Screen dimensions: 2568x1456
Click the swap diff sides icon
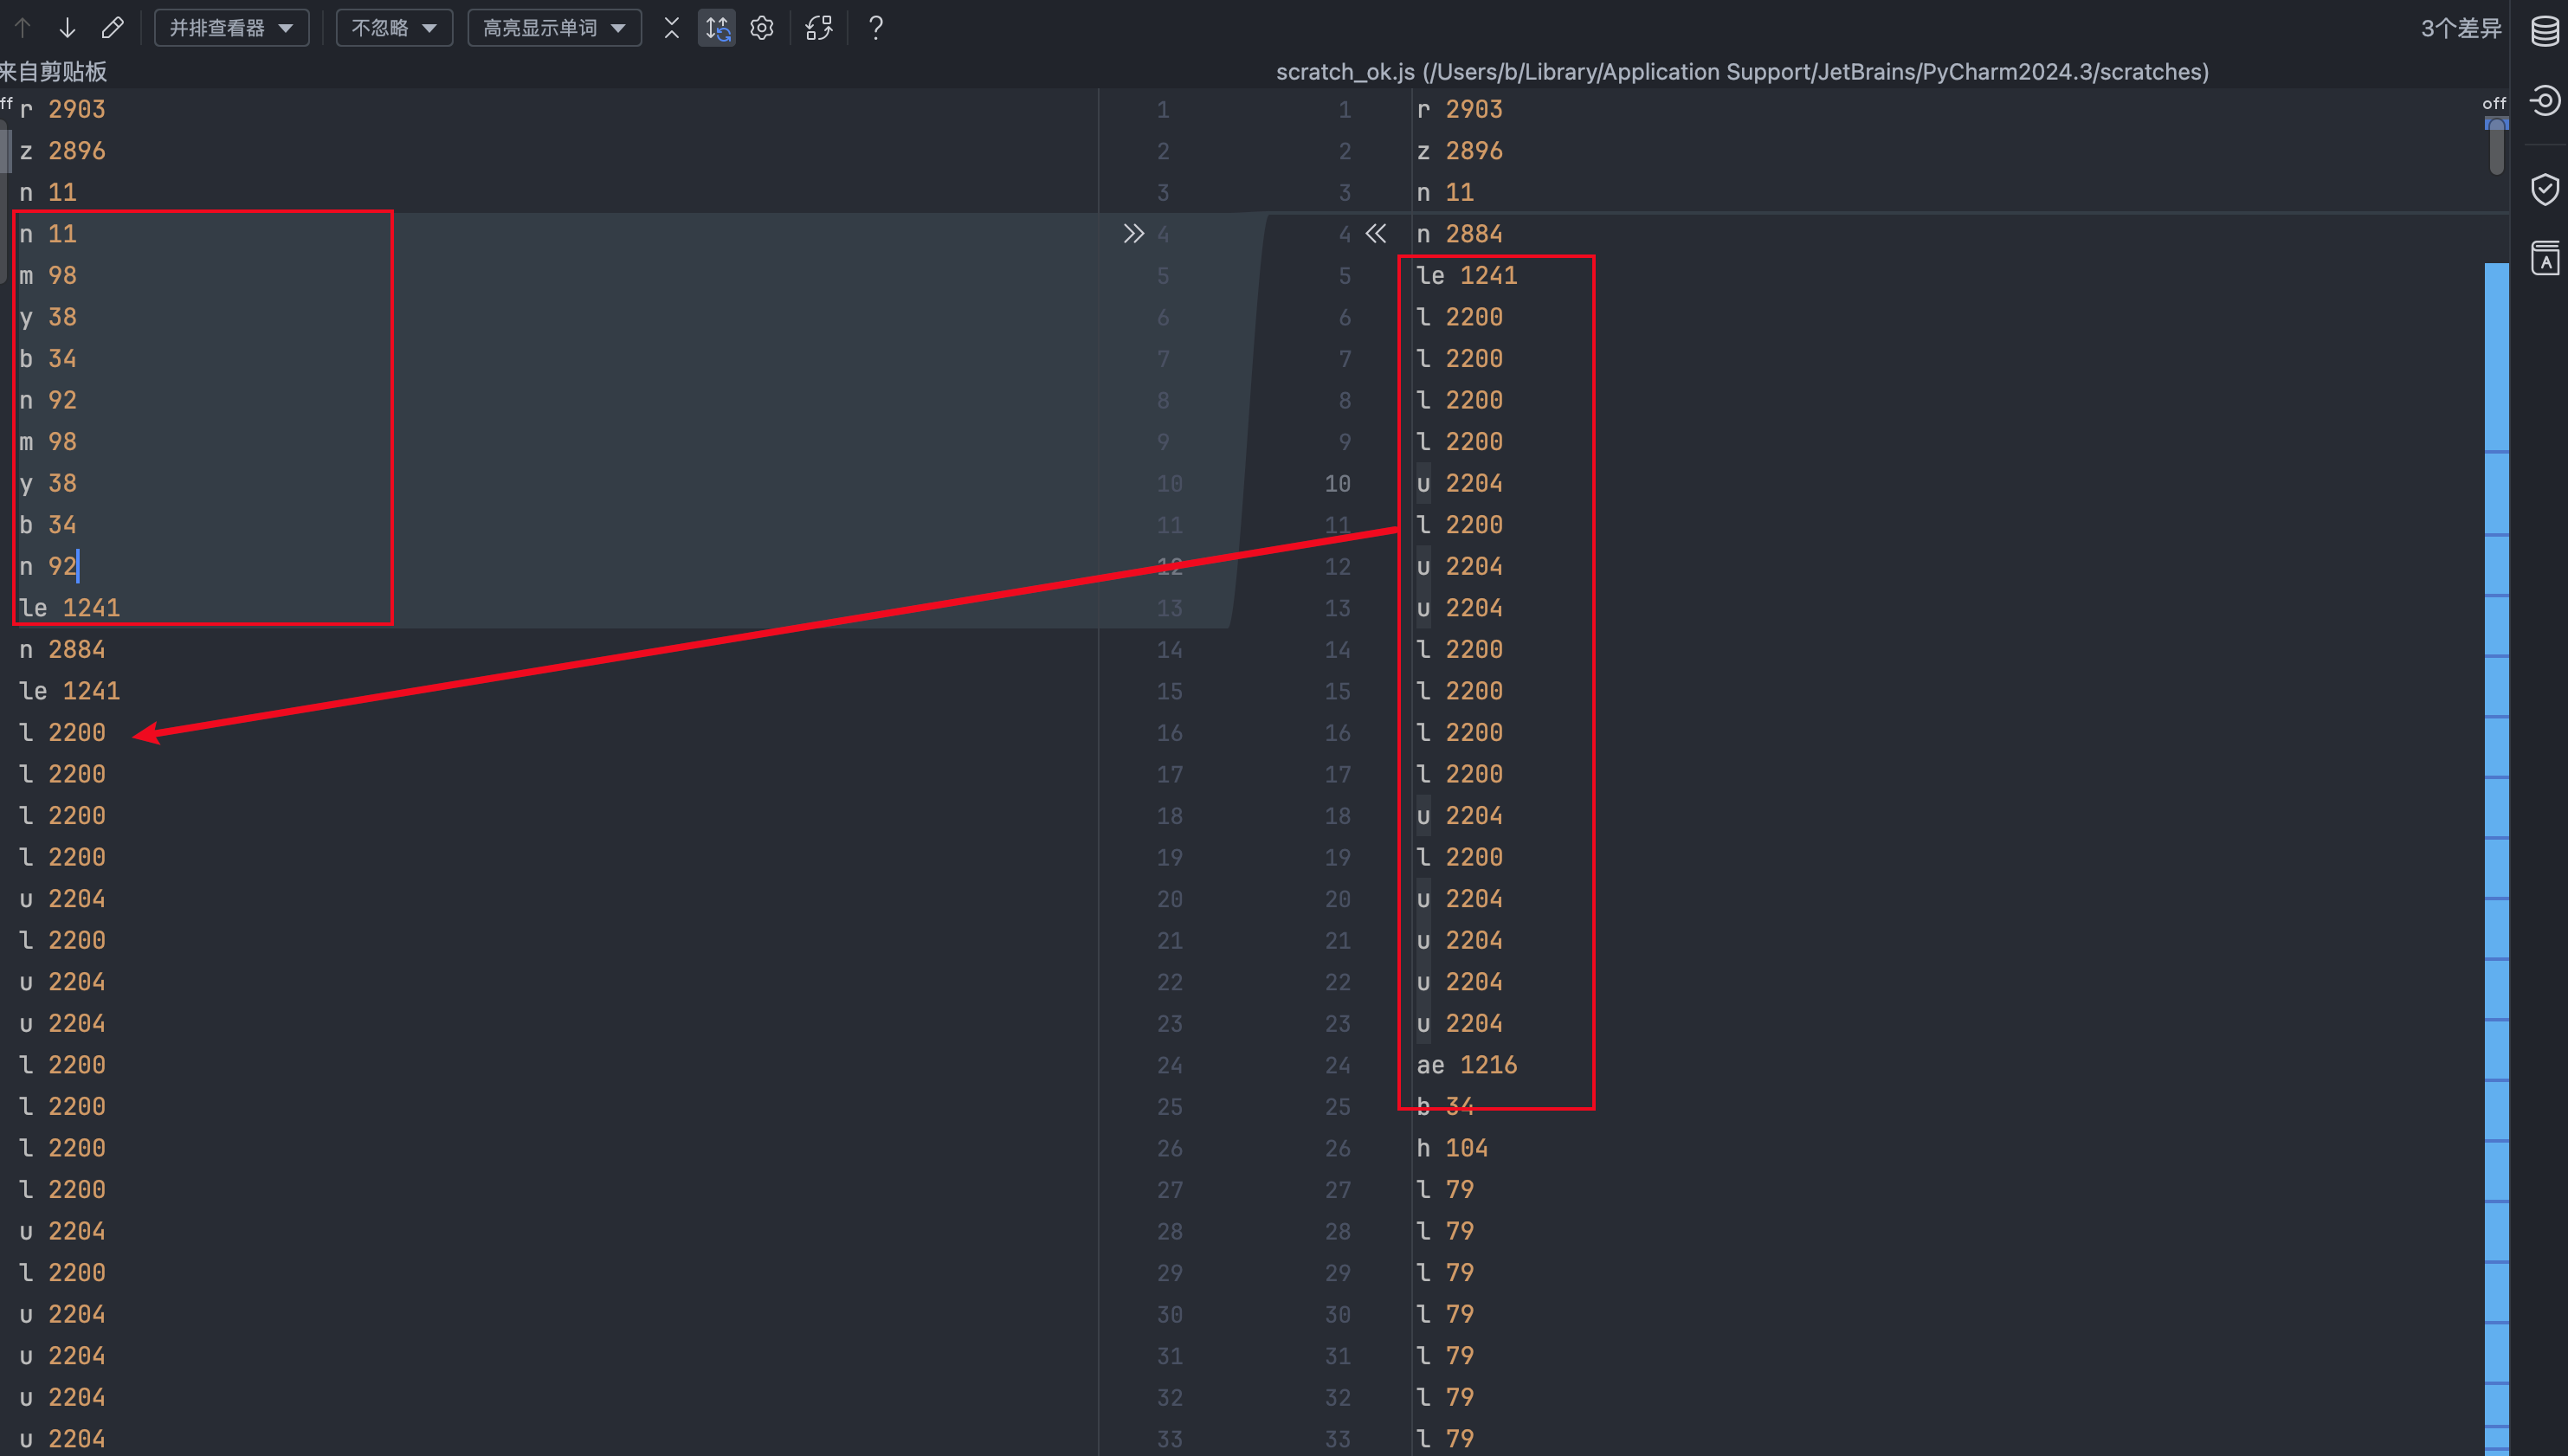(819, 28)
